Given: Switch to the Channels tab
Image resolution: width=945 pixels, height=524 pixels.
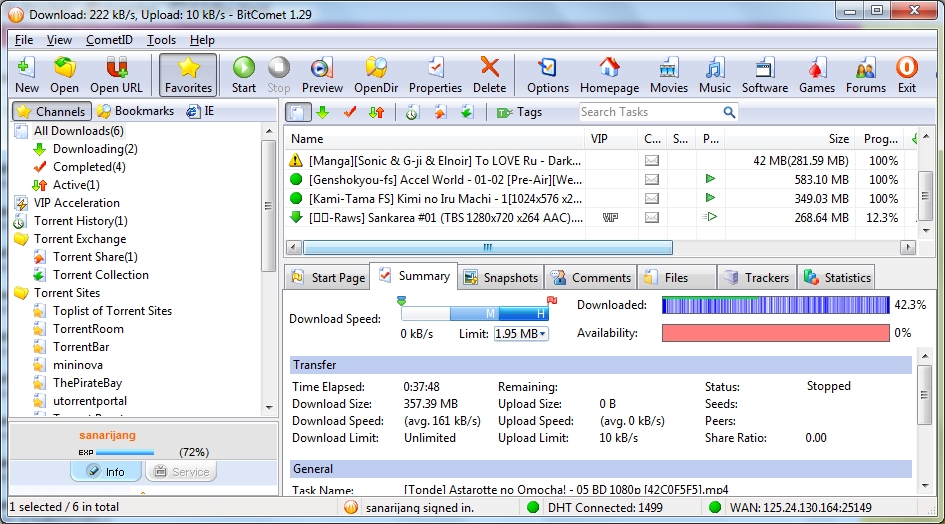Looking at the screenshot, I should point(52,112).
